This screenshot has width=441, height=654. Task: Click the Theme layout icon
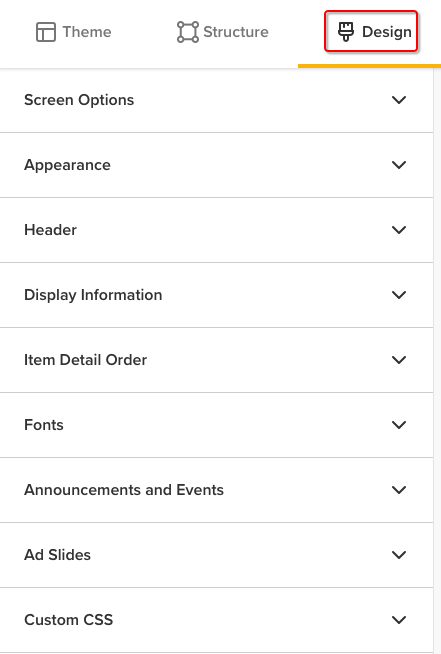46,32
